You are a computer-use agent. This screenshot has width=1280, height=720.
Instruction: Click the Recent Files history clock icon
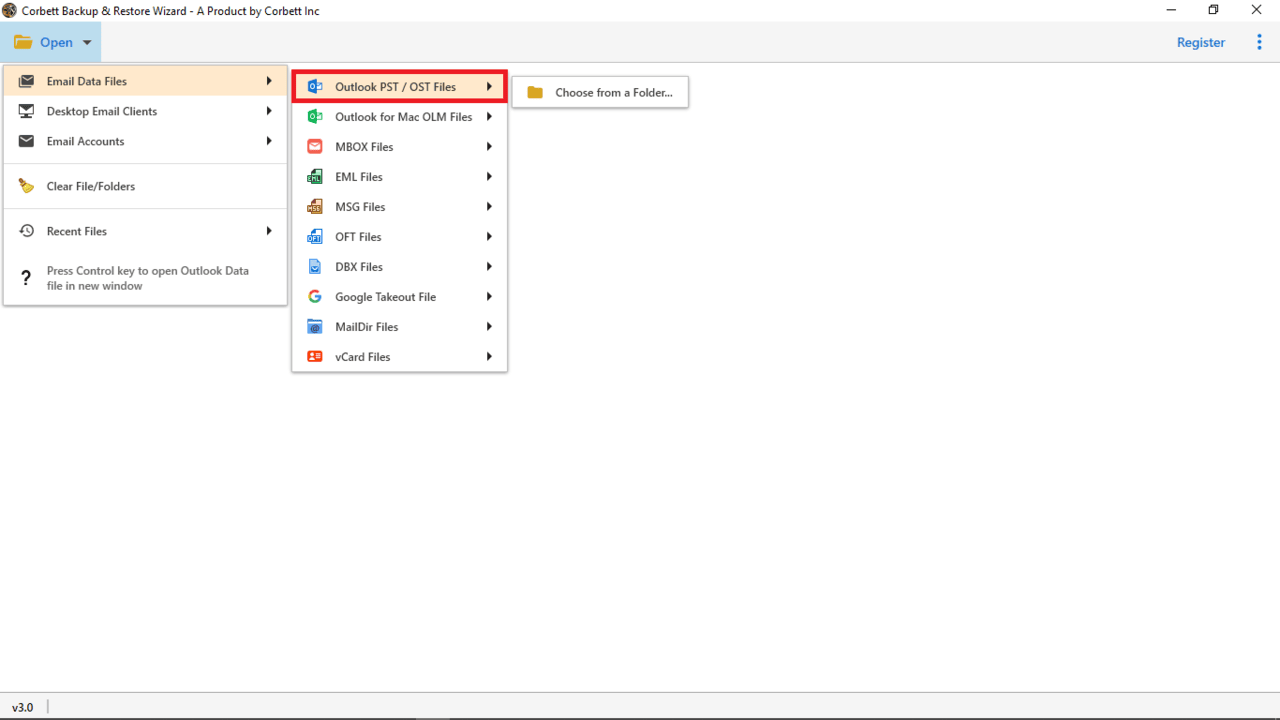(27, 231)
